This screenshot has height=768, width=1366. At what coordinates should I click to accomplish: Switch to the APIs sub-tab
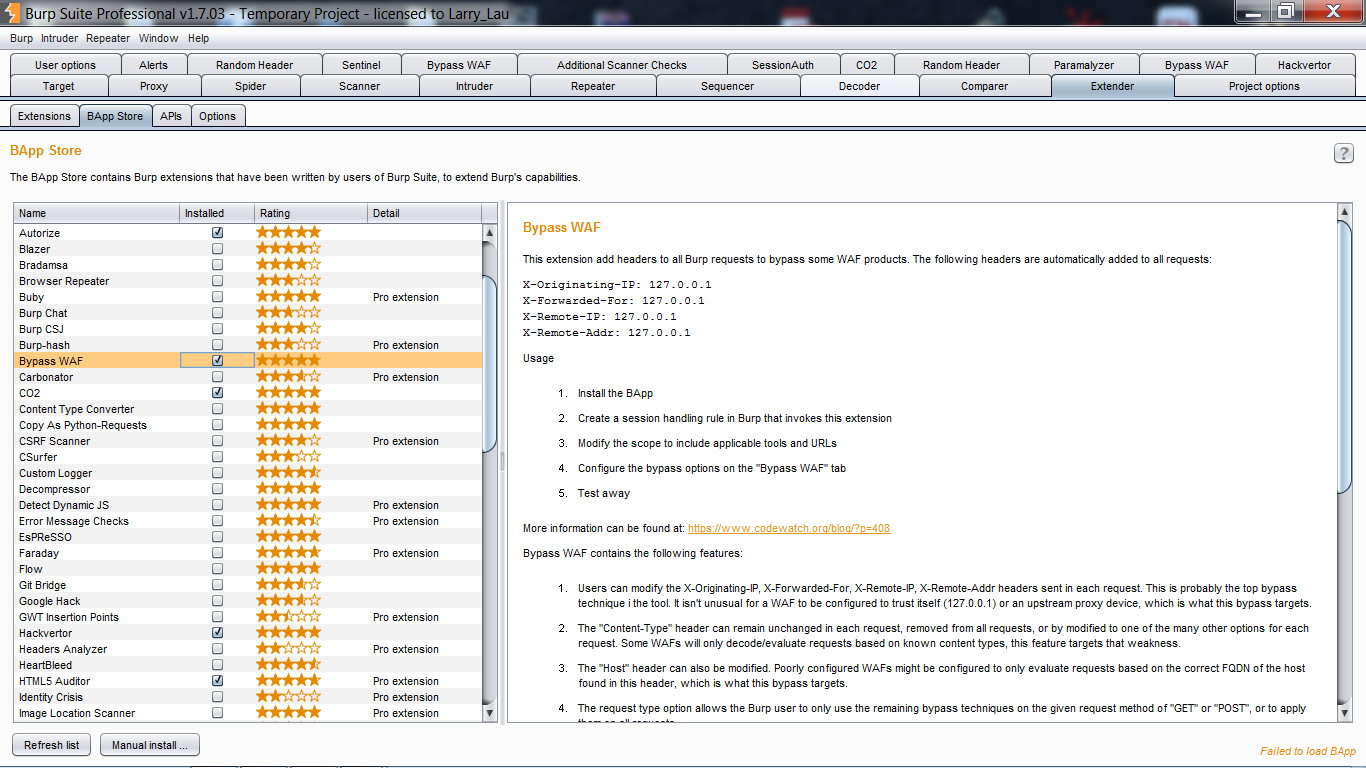point(171,116)
